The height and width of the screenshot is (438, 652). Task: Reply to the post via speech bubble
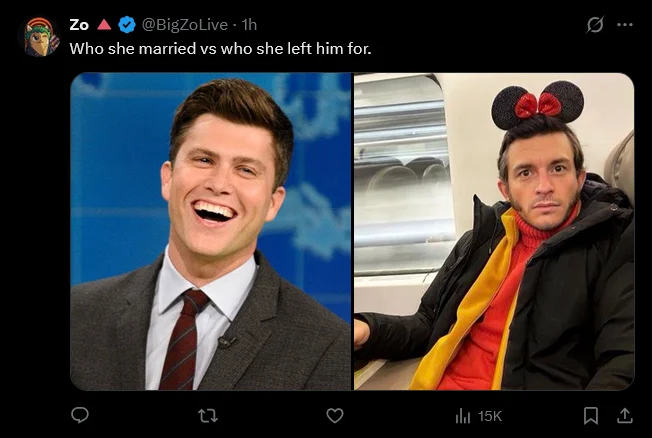[80, 415]
